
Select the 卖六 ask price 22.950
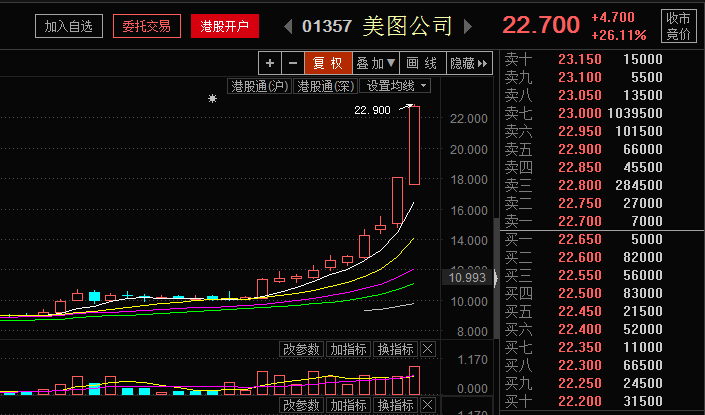coord(580,131)
